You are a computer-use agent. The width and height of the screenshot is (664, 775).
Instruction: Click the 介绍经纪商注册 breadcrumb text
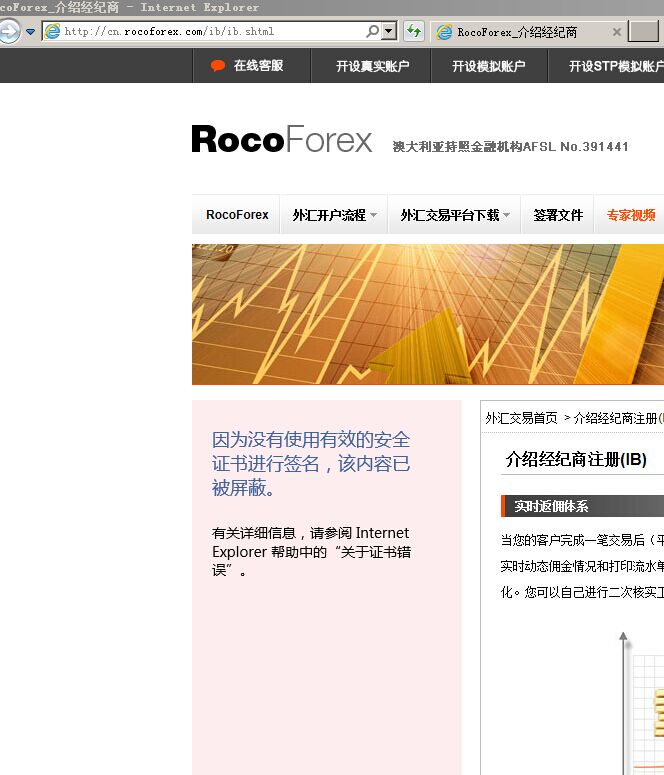pyautogui.click(x=615, y=418)
